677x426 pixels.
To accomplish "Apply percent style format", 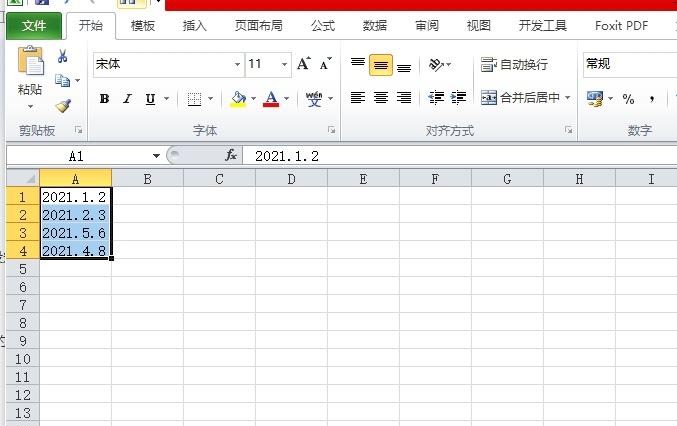I will (628, 99).
